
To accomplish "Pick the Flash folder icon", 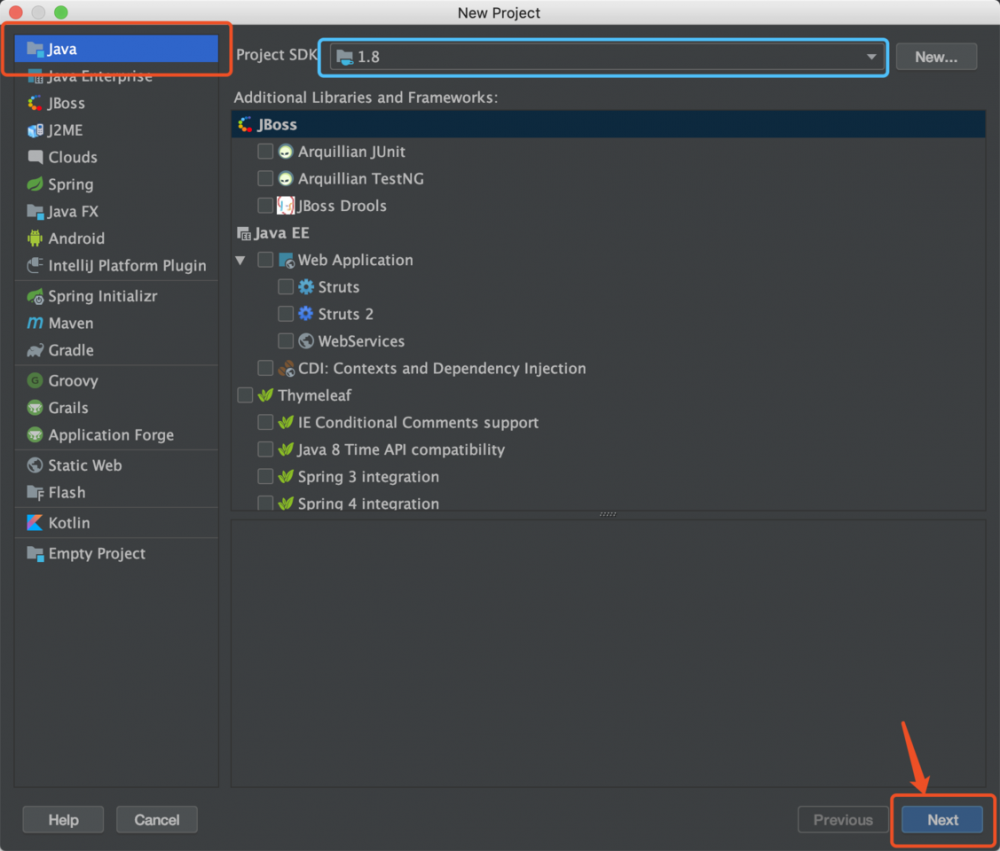I will (35, 492).
